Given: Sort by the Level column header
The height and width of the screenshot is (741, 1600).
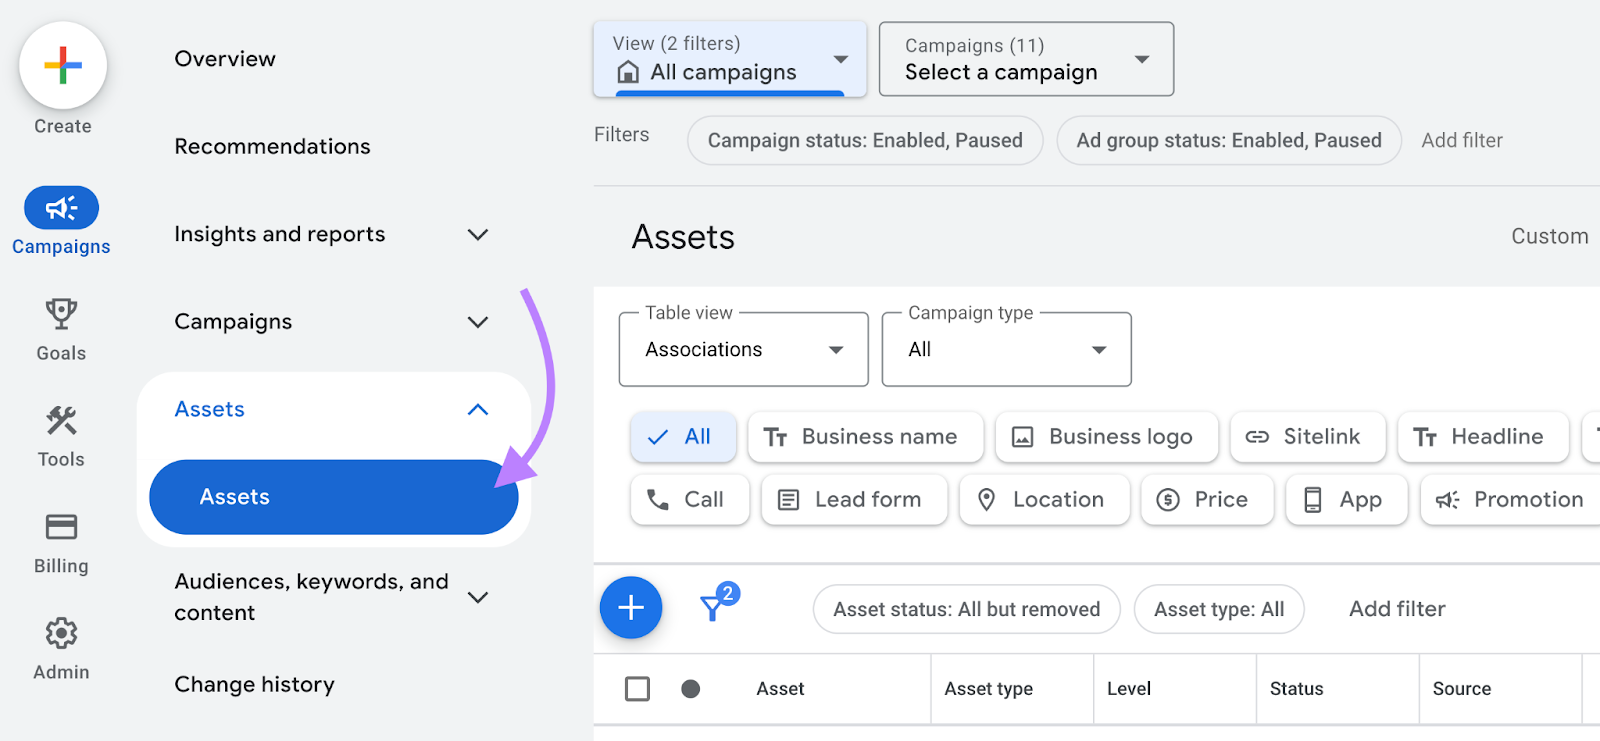Looking at the screenshot, I should [1129, 689].
